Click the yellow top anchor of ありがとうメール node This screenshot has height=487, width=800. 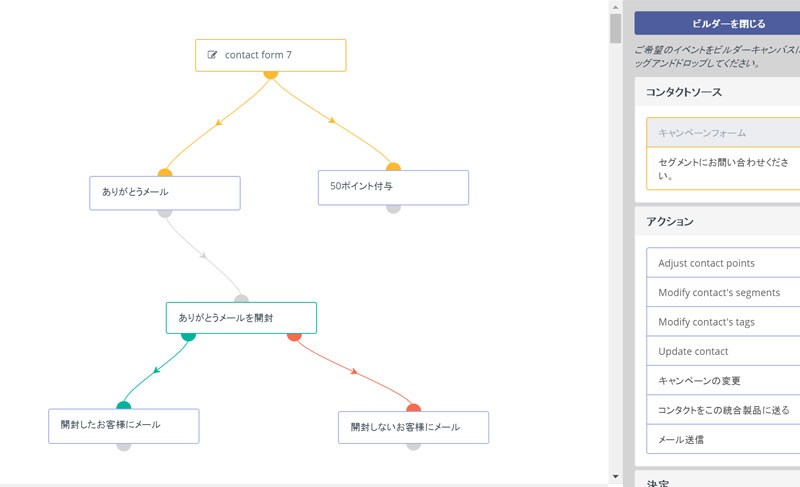(165, 172)
